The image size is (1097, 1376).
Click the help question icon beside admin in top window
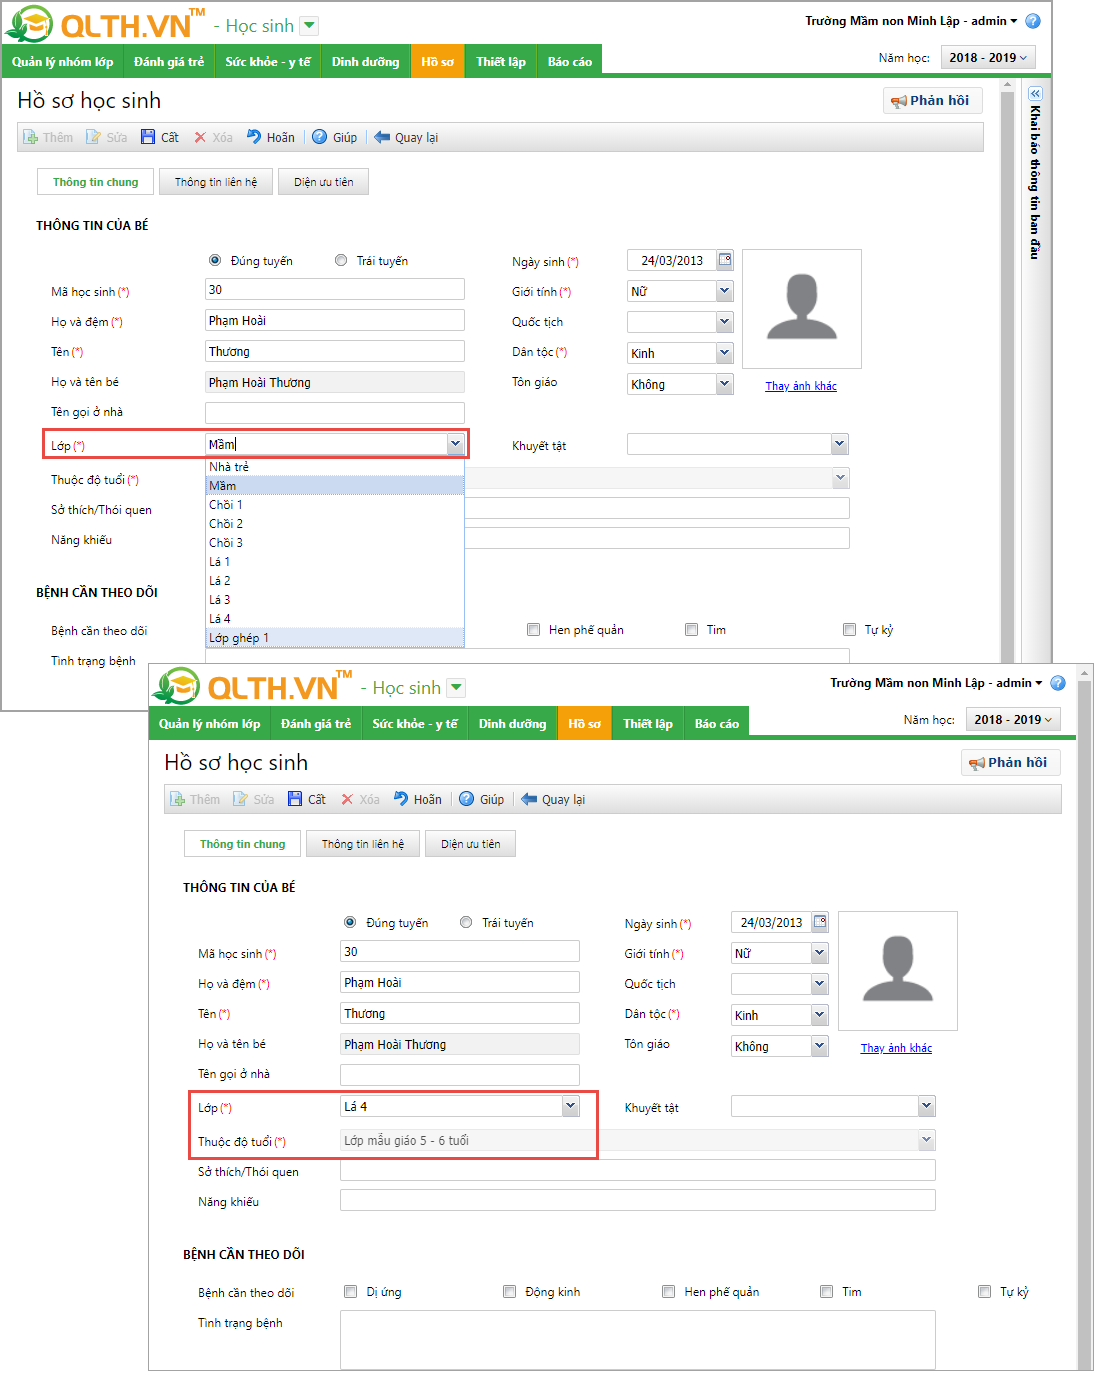[1033, 21]
